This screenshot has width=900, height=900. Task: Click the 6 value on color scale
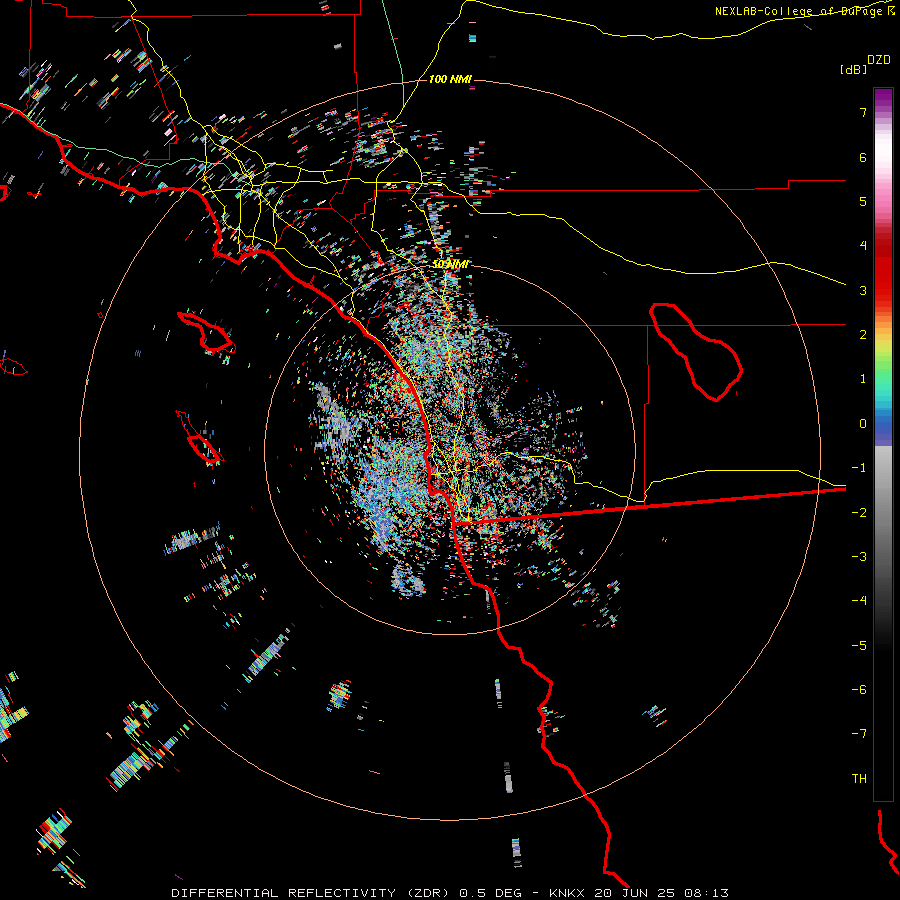pos(863,157)
